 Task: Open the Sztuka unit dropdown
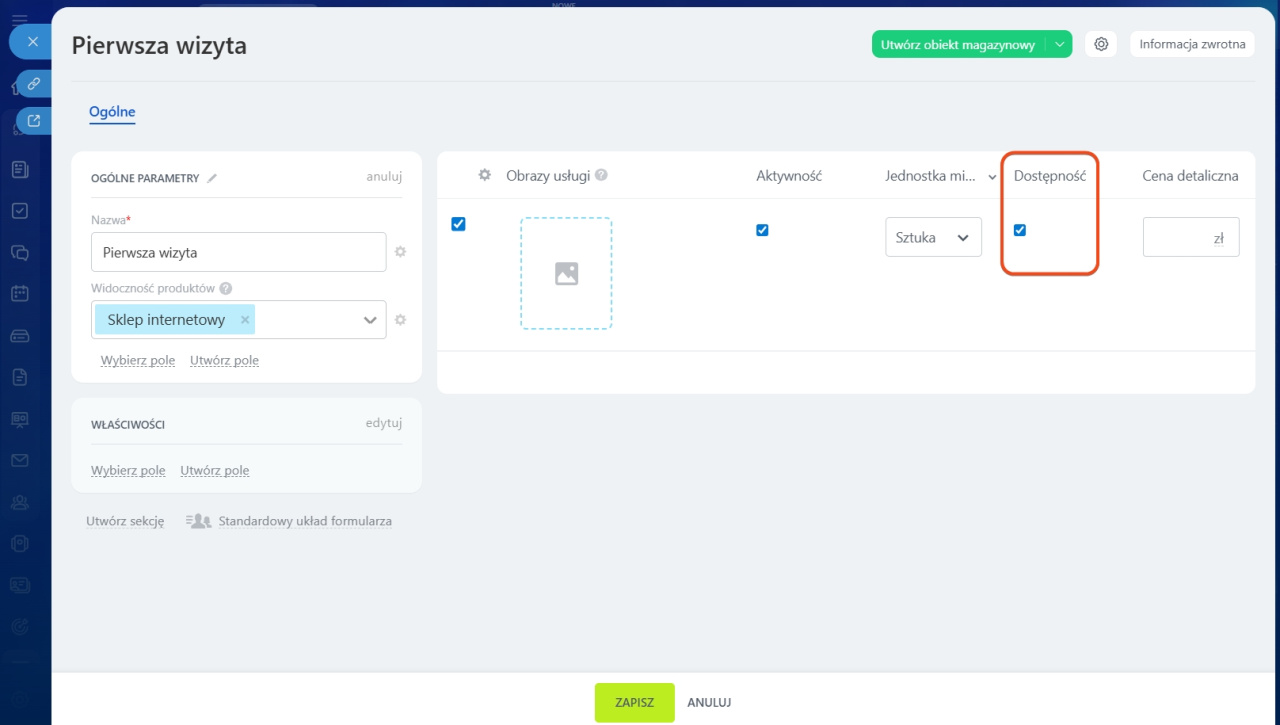pos(933,238)
